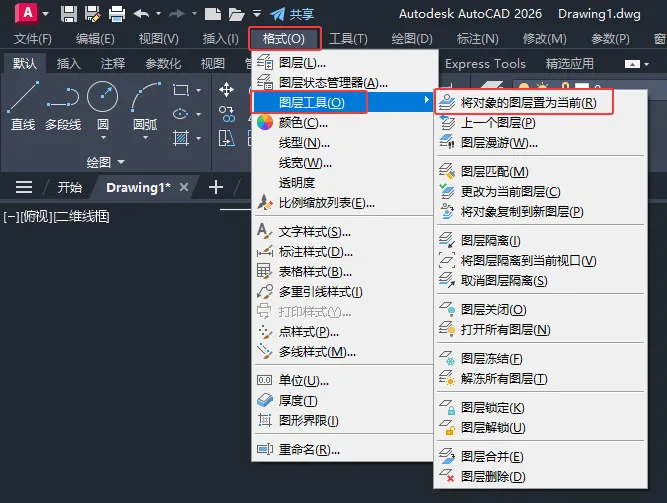
Task: Select the ellipse tool icon
Action: [x=181, y=114]
